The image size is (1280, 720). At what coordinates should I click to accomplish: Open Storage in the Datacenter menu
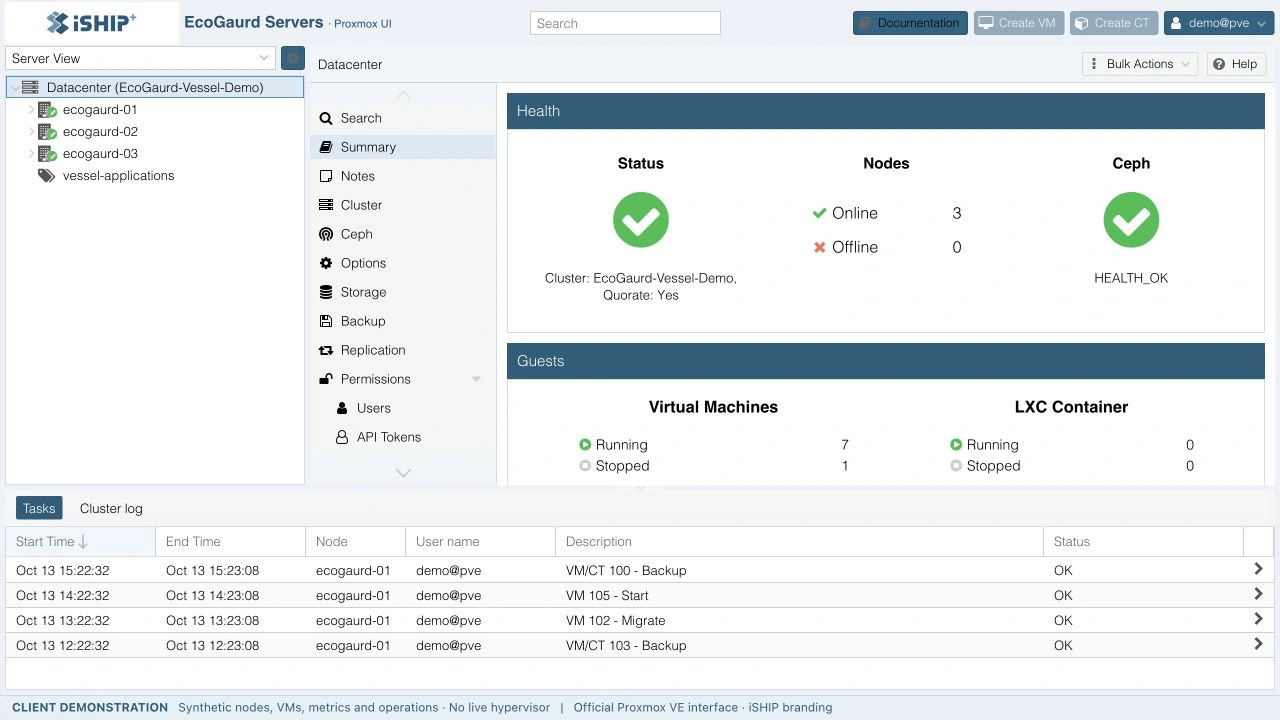(x=403, y=292)
